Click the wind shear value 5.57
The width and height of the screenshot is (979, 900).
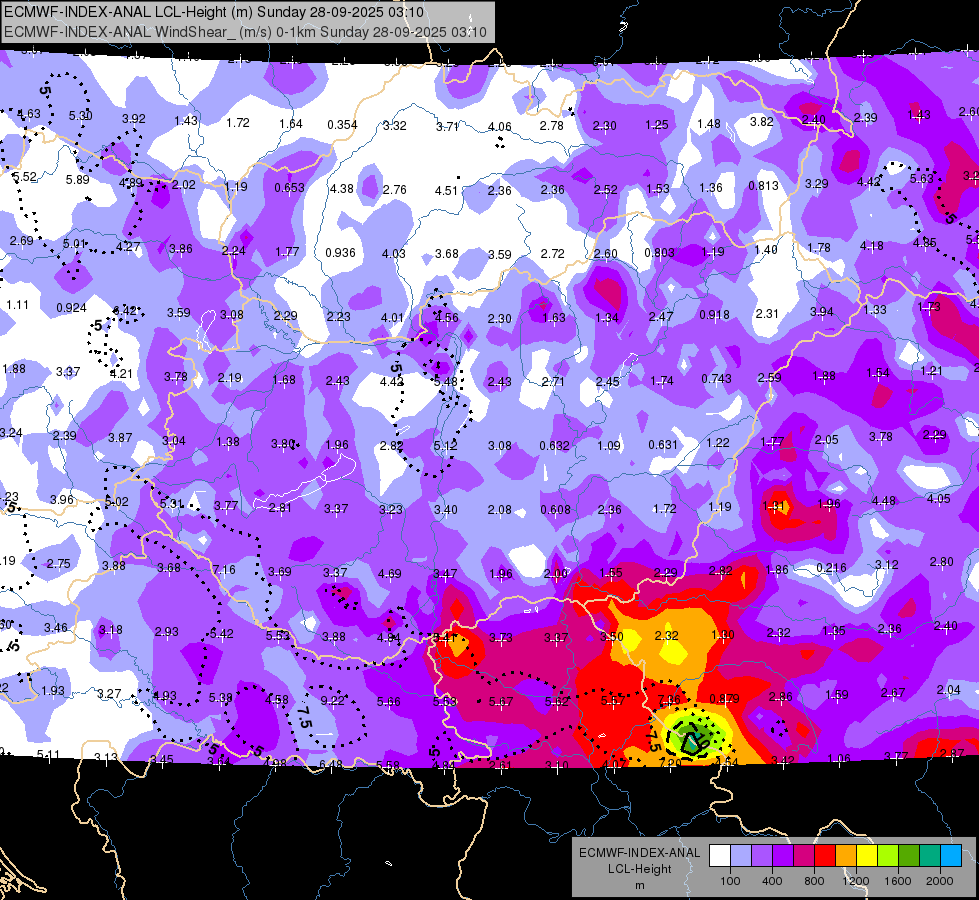[612, 701]
